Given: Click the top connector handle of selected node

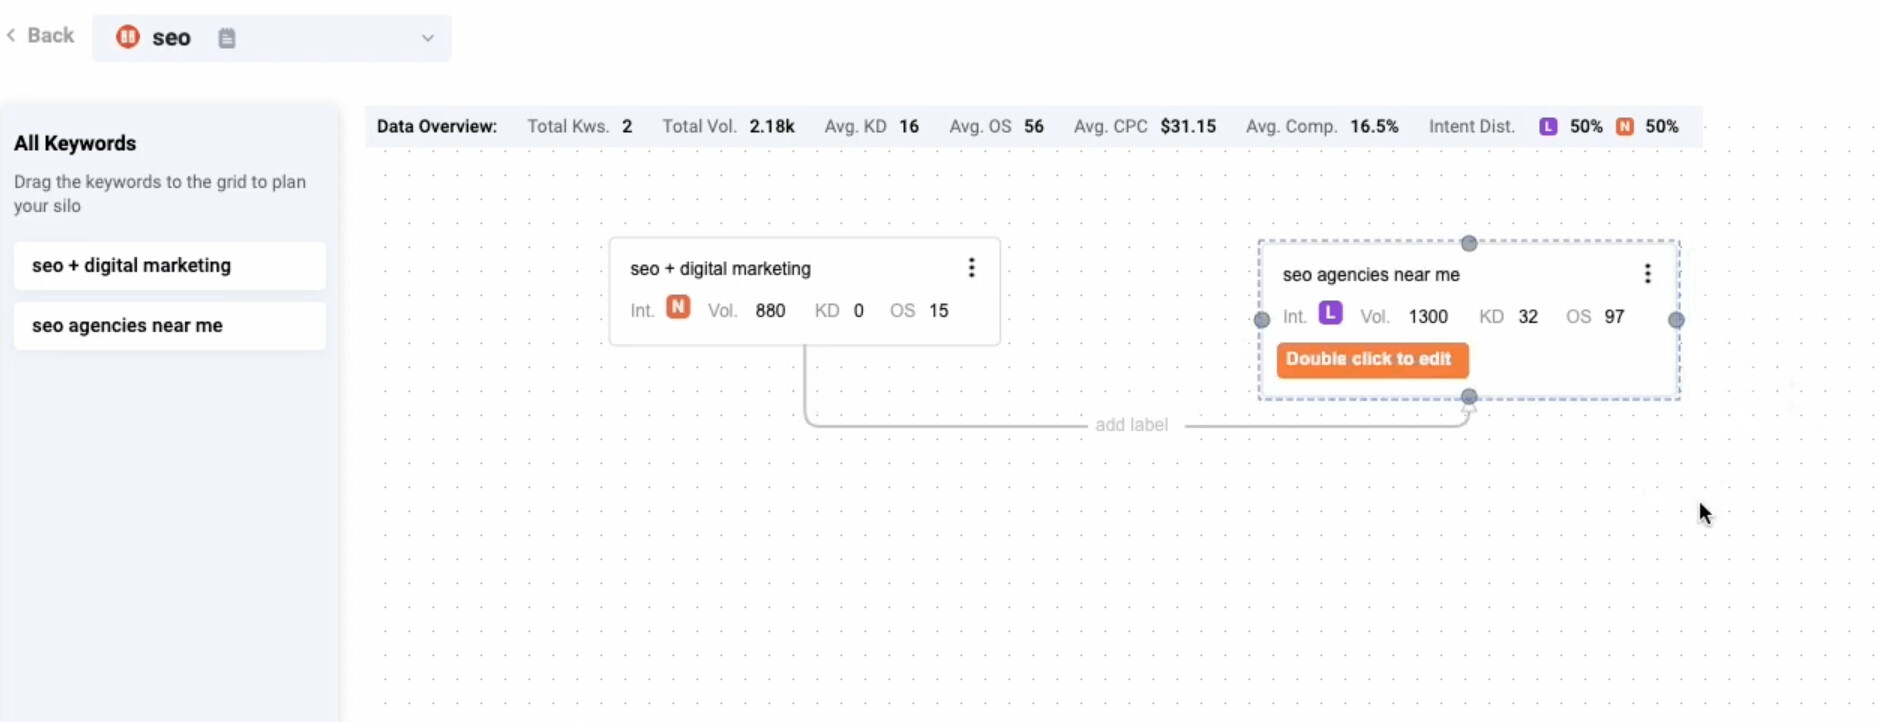Looking at the screenshot, I should pos(1469,243).
